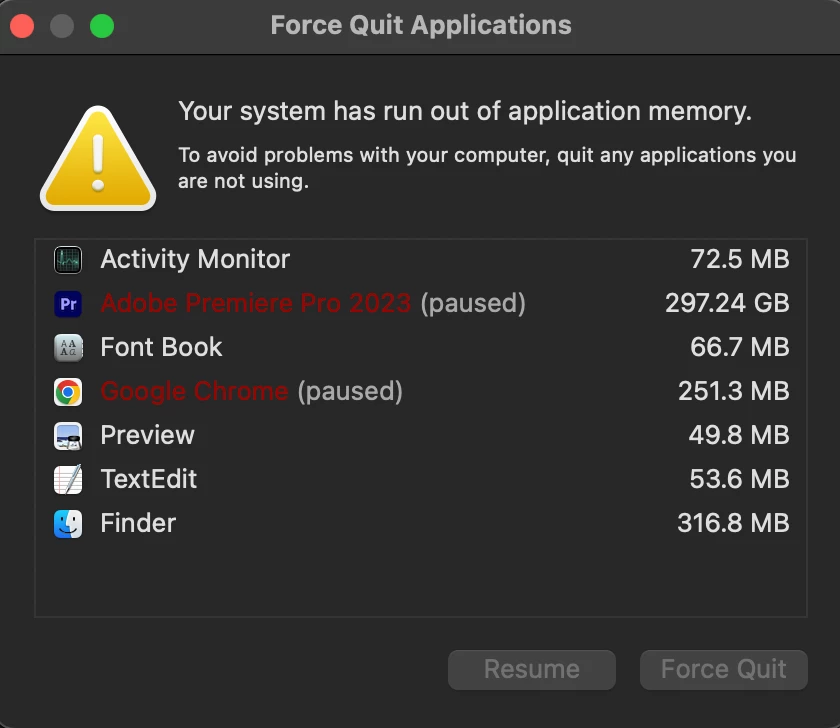The width and height of the screenshot is (840, 728).
Task: Click the 297.24 GB memory value
Action: click(727, 303)
